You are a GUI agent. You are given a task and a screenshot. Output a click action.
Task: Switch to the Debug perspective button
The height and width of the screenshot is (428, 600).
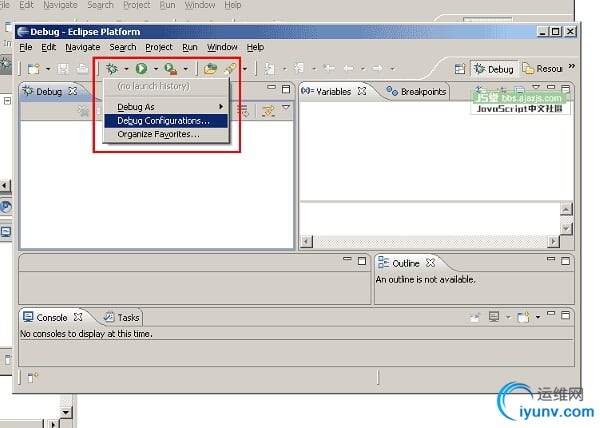494,69
